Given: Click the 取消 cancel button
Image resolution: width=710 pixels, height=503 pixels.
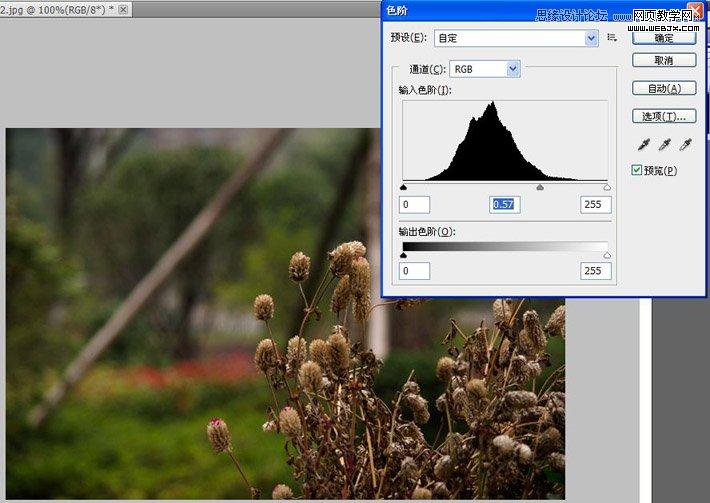Looking at the screenshot, I should 664,60.
